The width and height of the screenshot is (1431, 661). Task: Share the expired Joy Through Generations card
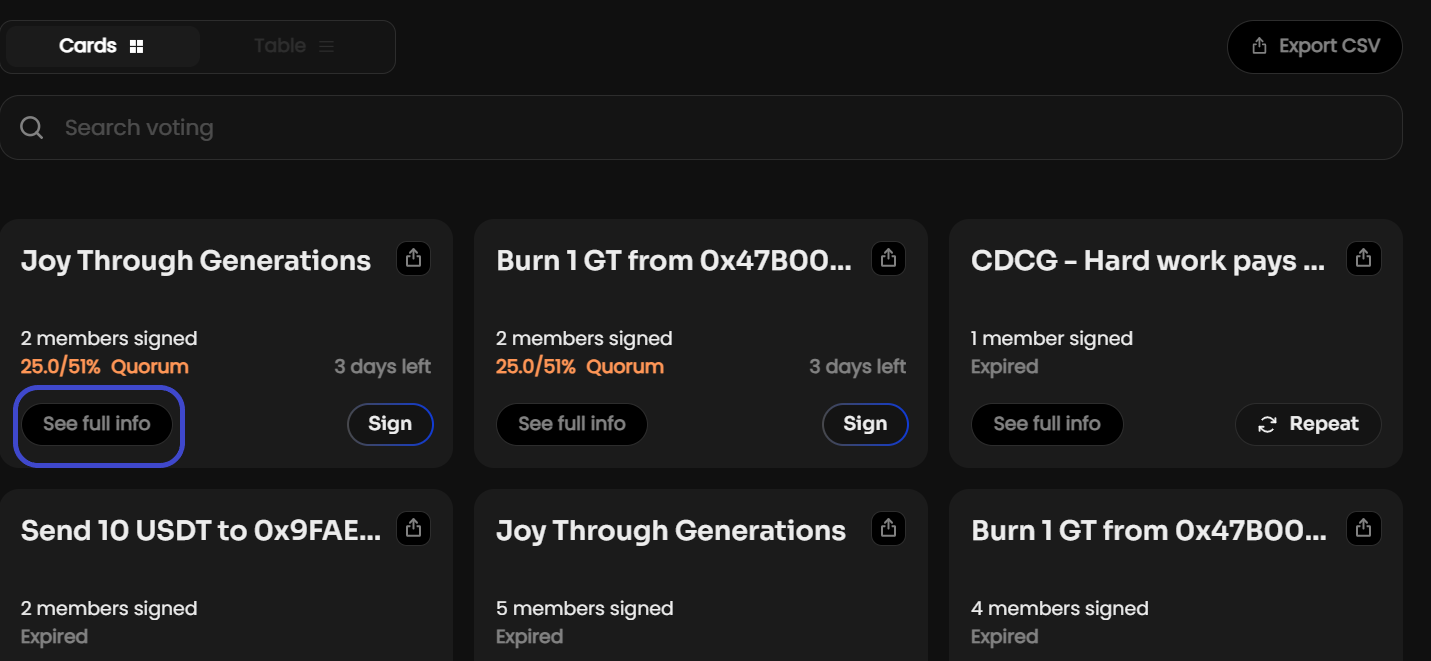click(888, 527)
